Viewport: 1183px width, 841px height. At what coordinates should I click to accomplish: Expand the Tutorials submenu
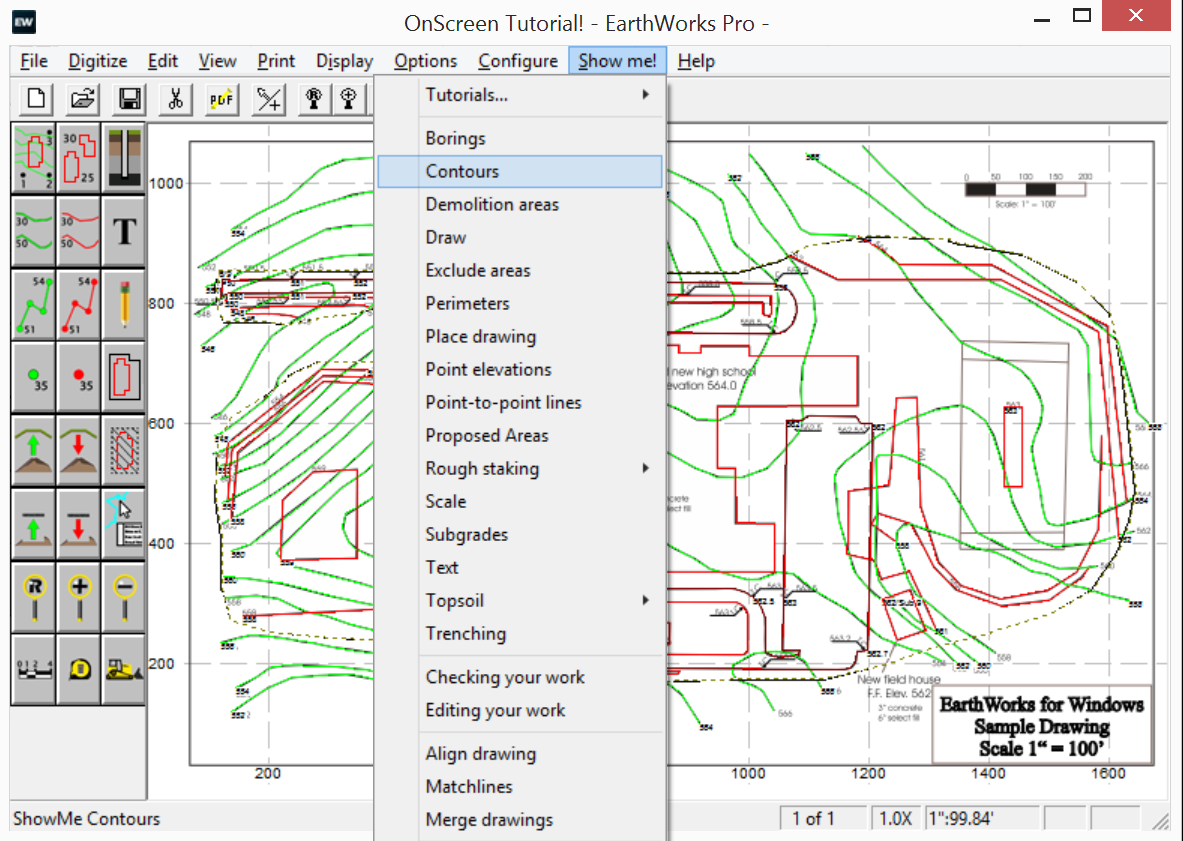coord(520,95)
